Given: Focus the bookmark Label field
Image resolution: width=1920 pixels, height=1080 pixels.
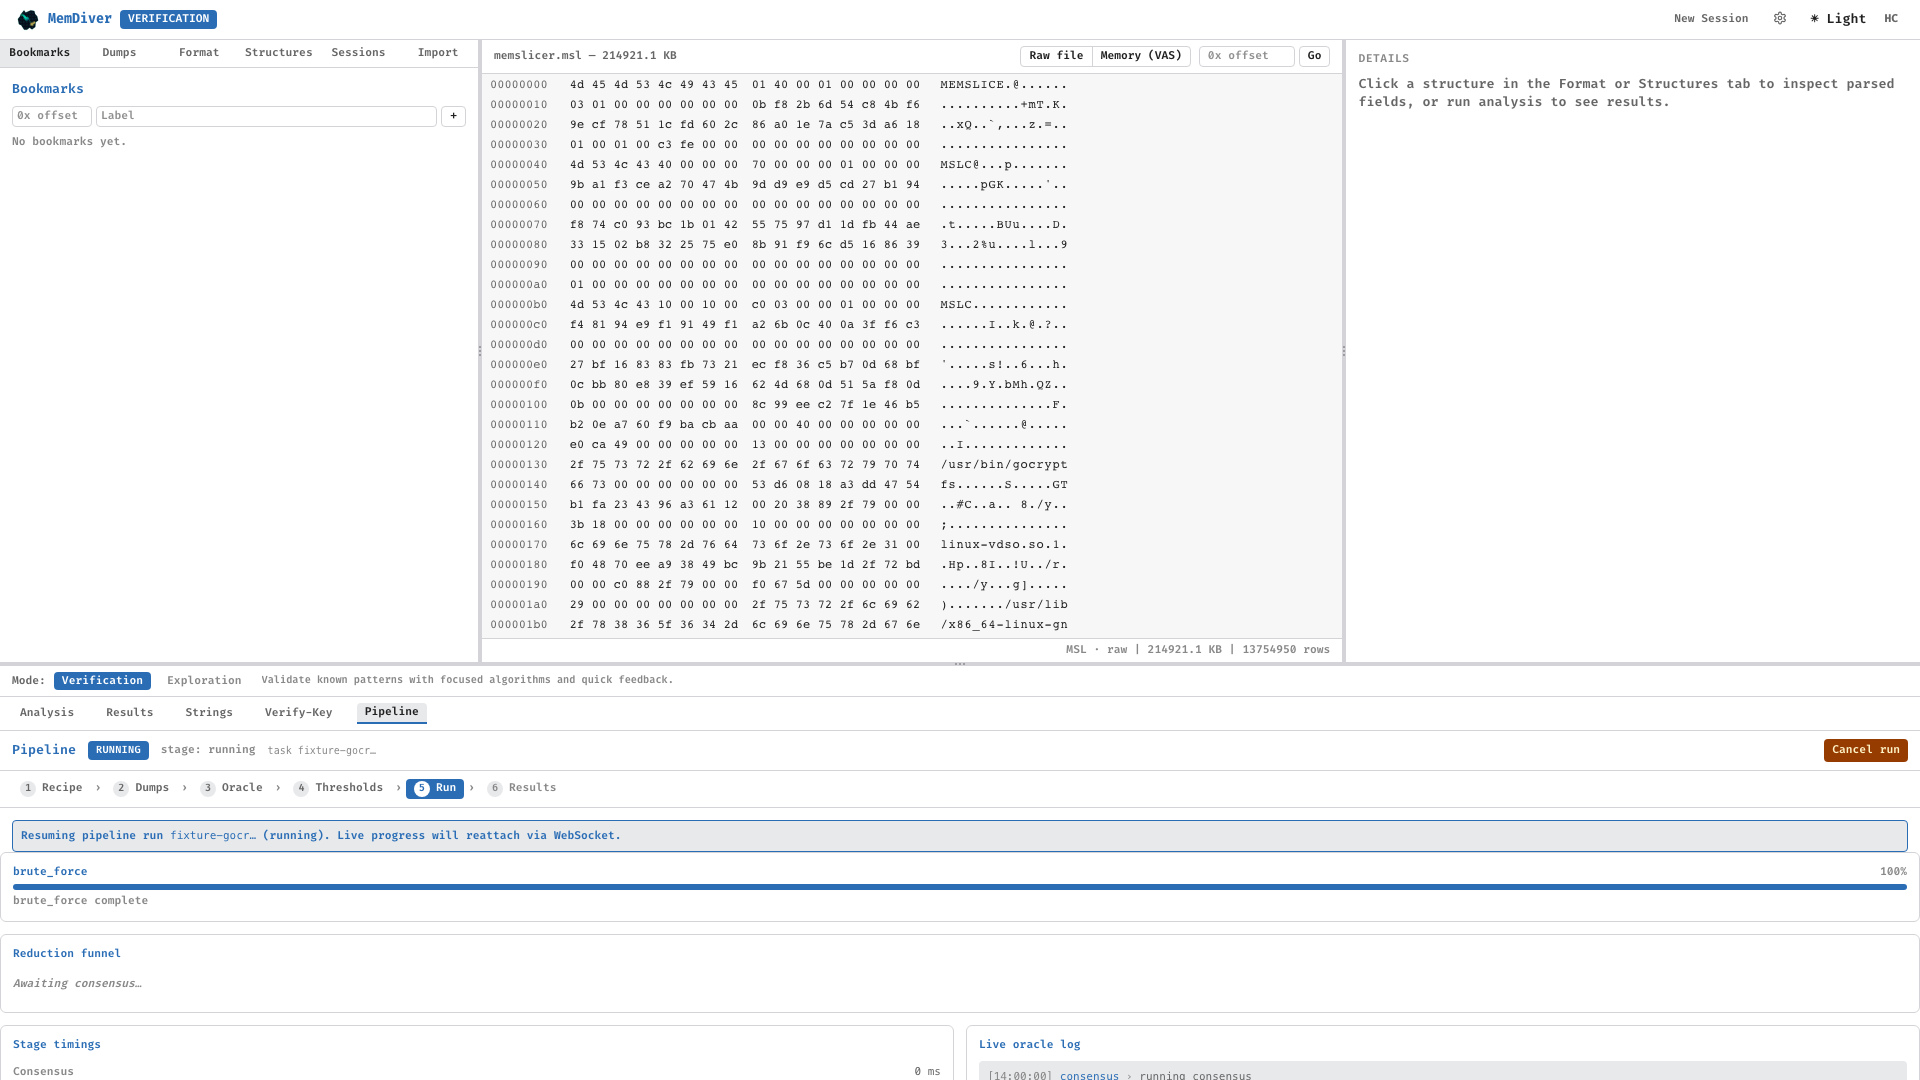Looking at the screenshot, I should click(266, 116).
